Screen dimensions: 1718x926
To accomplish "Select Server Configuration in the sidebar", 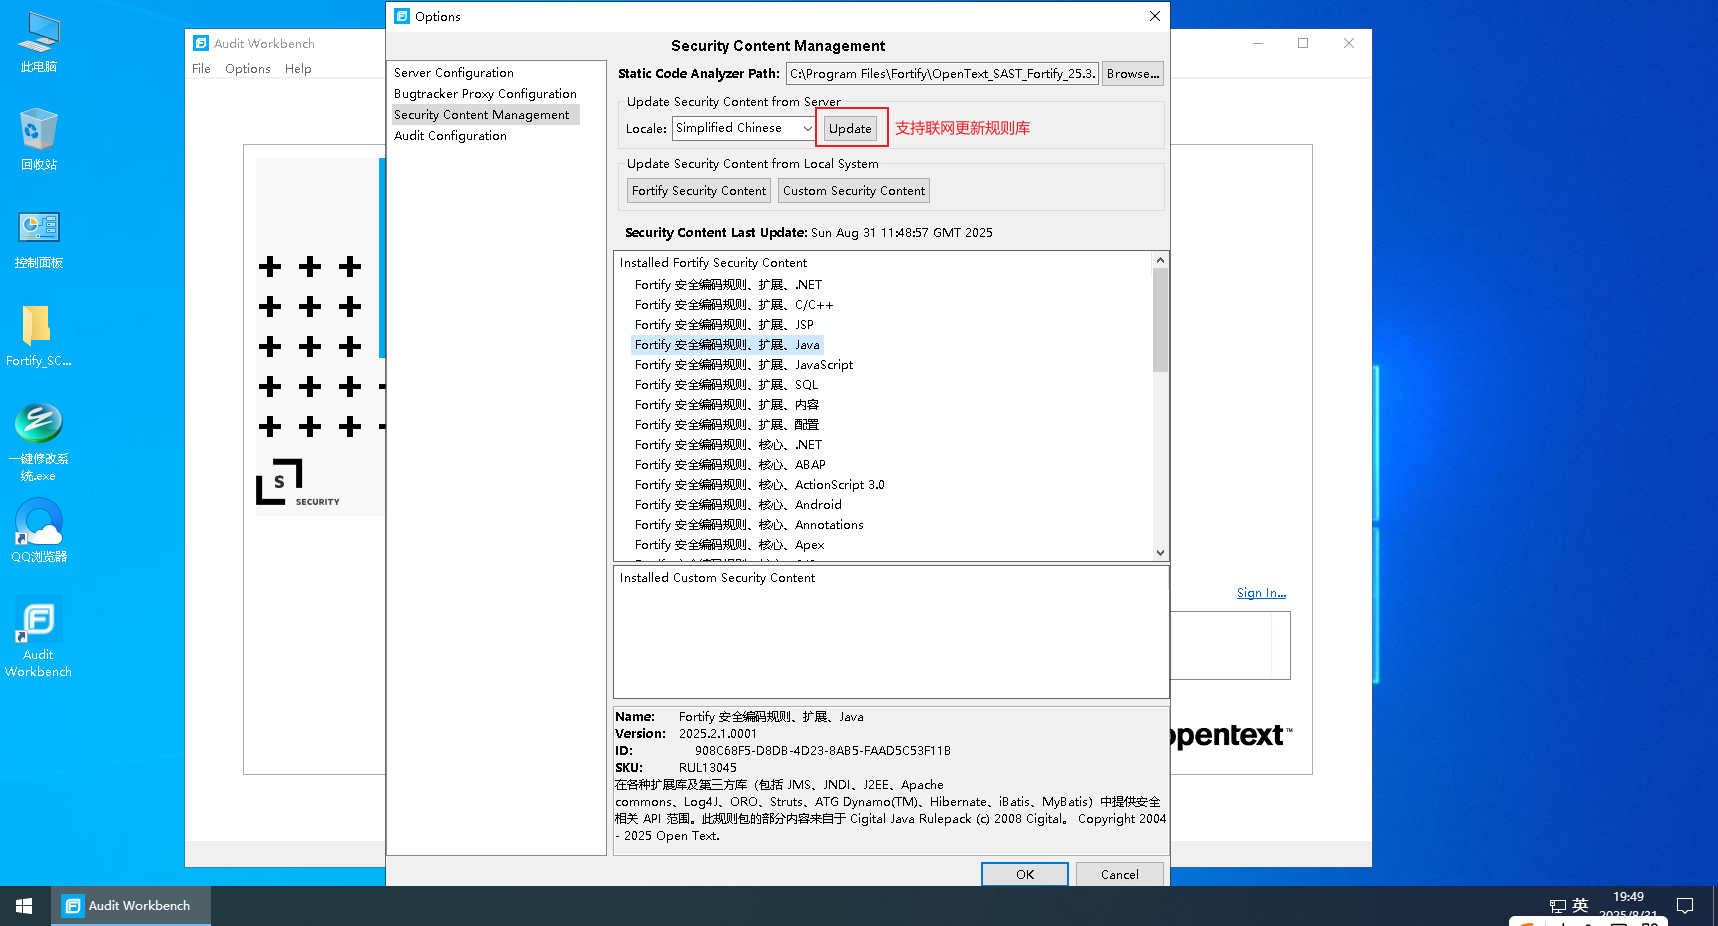I will (454, 73).
